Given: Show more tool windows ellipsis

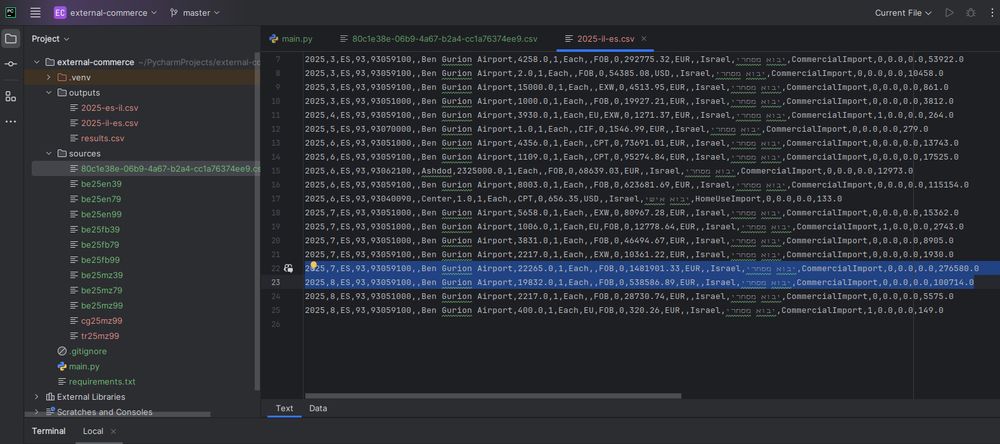Looking at the screenshot, I should (11, 121).
